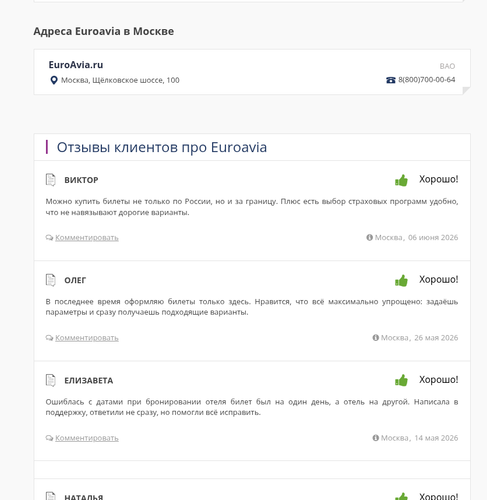
Task: Click the heading Адреса Euroavia в Москве
Action: click(x=104, y=31)
